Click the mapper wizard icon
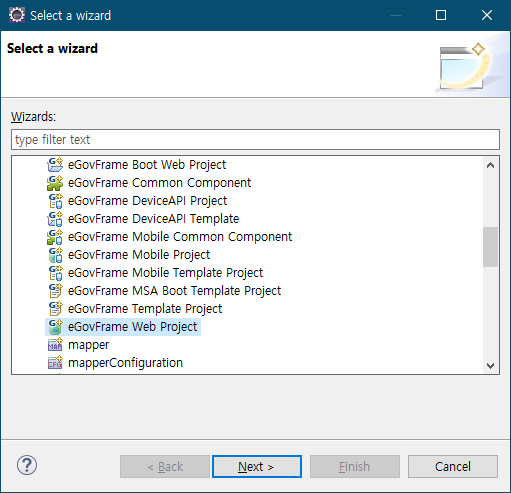Viewport: 511px width, 493px height. 55,345
